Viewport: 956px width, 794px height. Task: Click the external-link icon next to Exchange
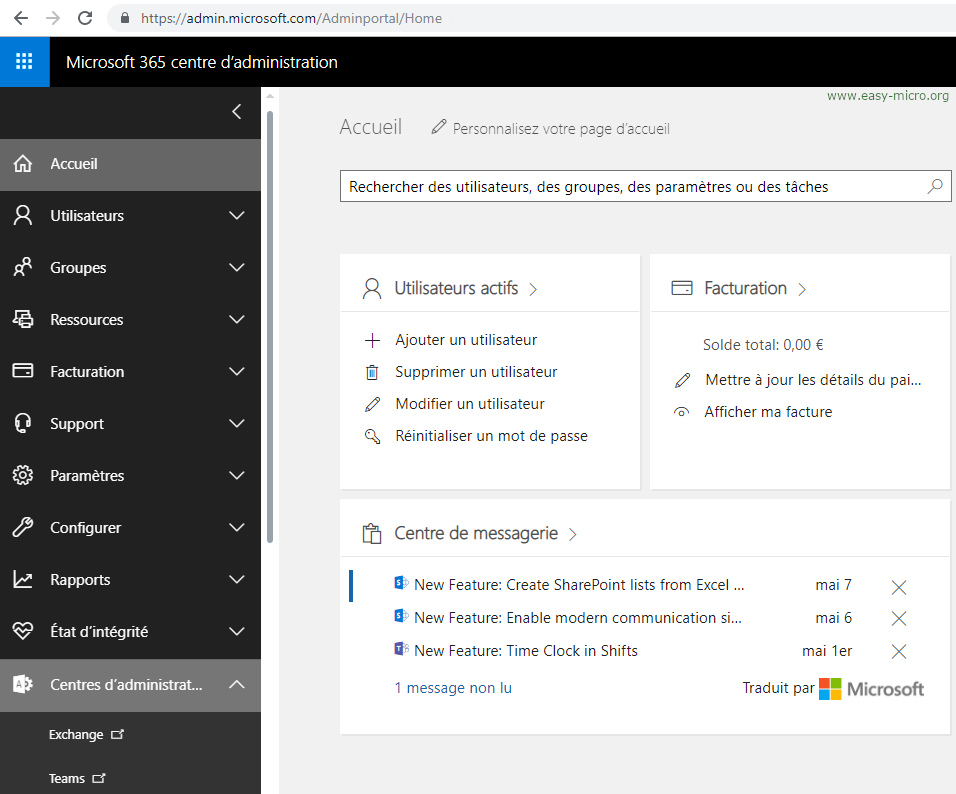118,734
